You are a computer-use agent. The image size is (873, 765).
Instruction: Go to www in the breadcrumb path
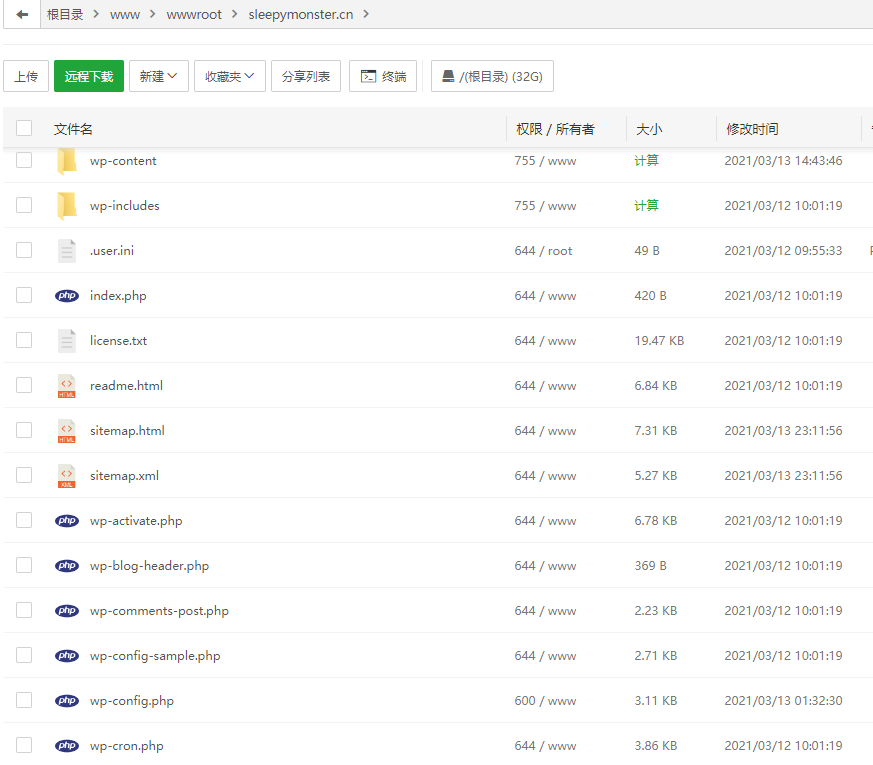point(125,14)
